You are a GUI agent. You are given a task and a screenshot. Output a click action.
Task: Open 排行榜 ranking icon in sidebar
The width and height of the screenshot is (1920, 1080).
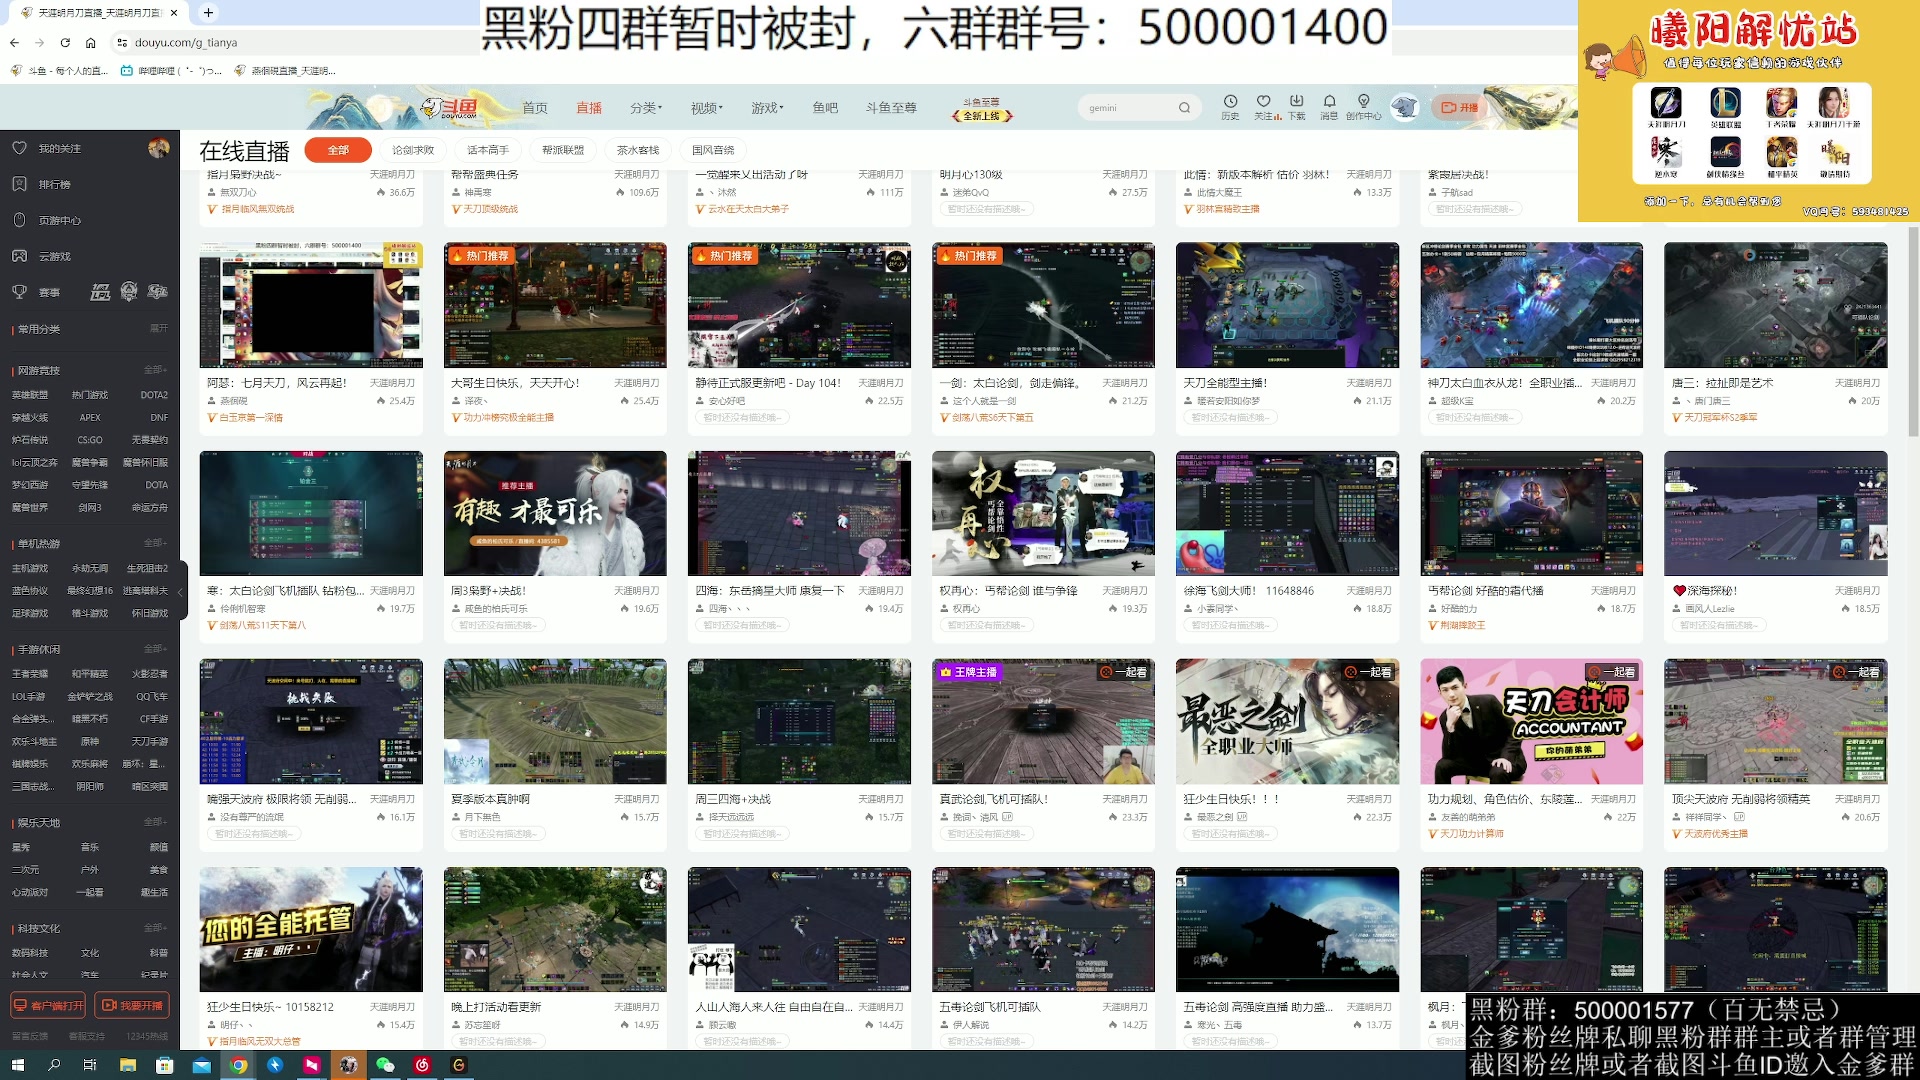point(19,184)
